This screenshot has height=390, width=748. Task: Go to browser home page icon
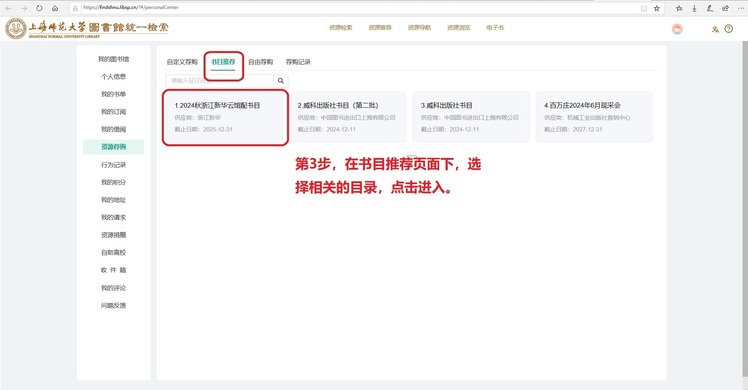pos(55,8)
